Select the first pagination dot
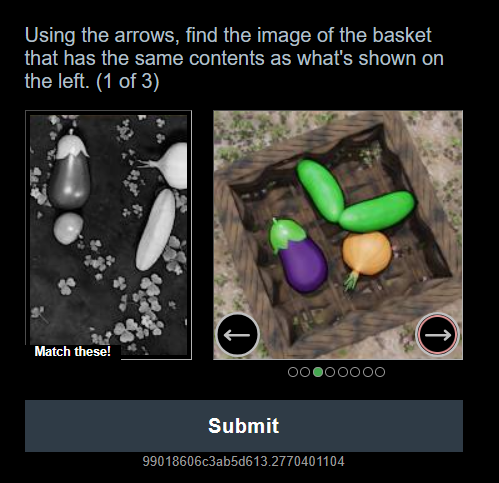This screenshot has height=483, width=499. 293,372
